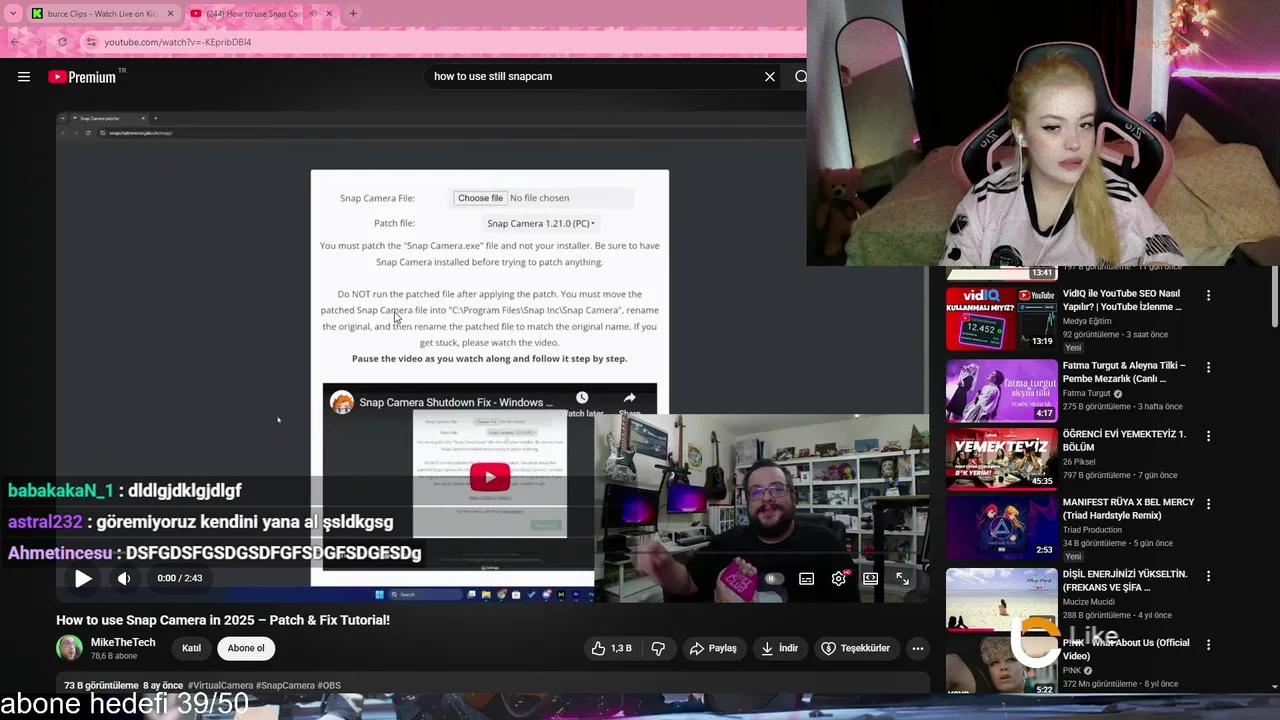The width and height of the screenshot is (1280, 720).
Task: Open the player settings gear
Action: coord(839,578)
